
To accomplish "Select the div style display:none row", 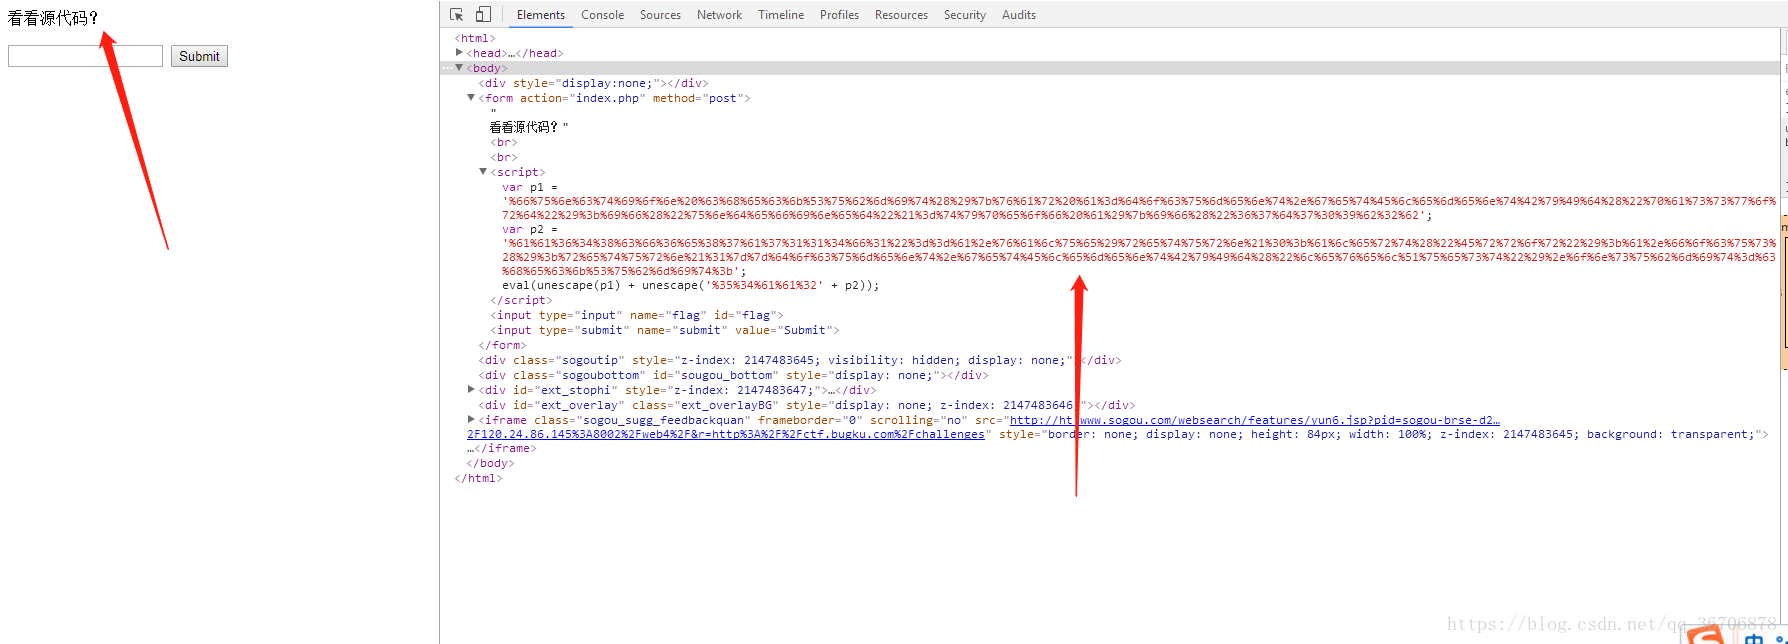I will click(x=593, y=83).
